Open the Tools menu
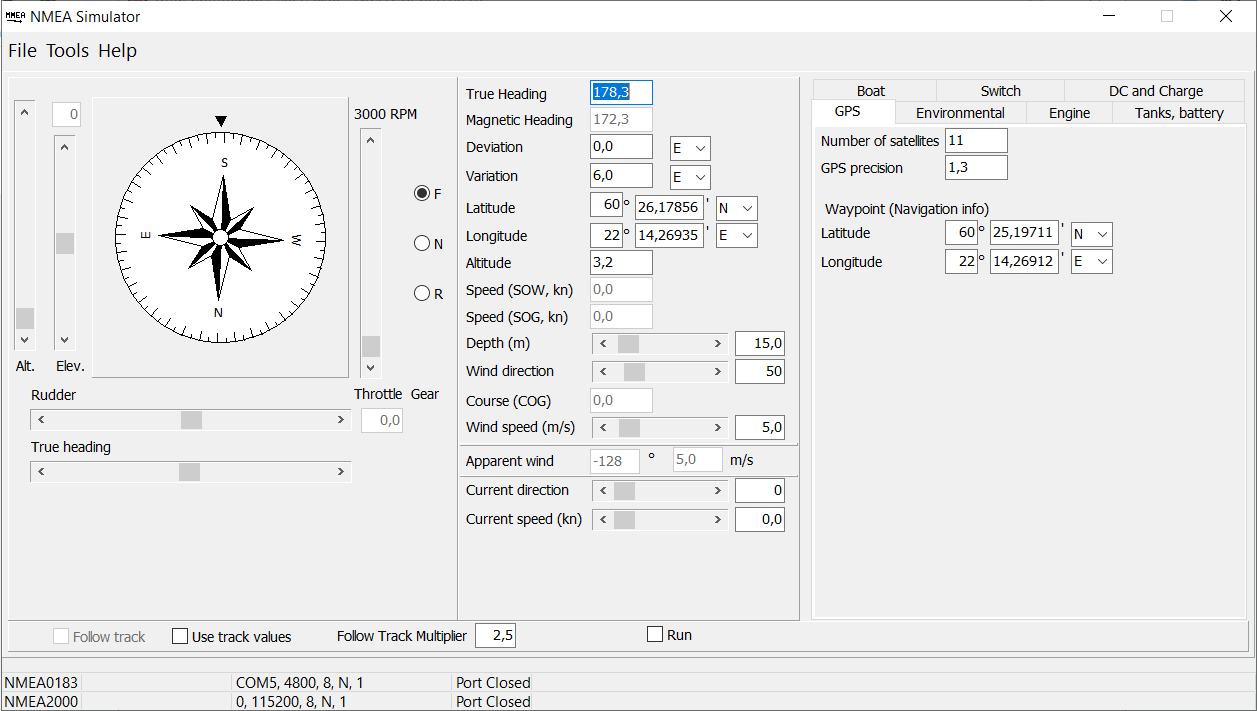 67,50
